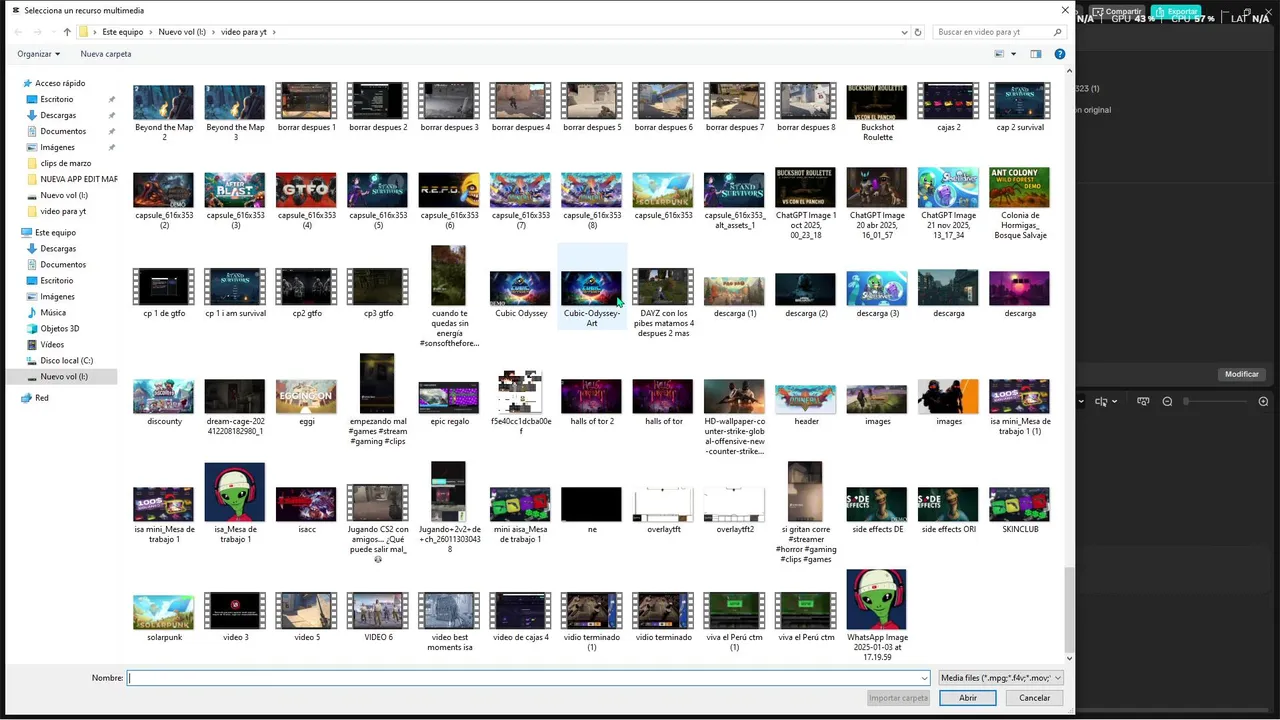Open the recent locations chevron
The width and height of the screenshot is (1280, 720).
point(53,32)
